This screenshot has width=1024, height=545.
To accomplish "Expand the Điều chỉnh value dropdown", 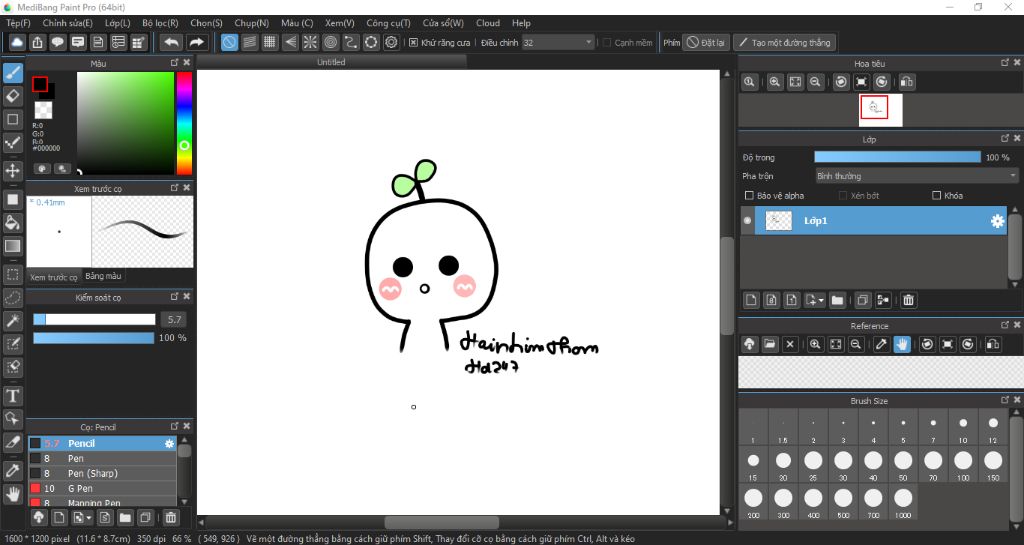I will tap(588, 43).
